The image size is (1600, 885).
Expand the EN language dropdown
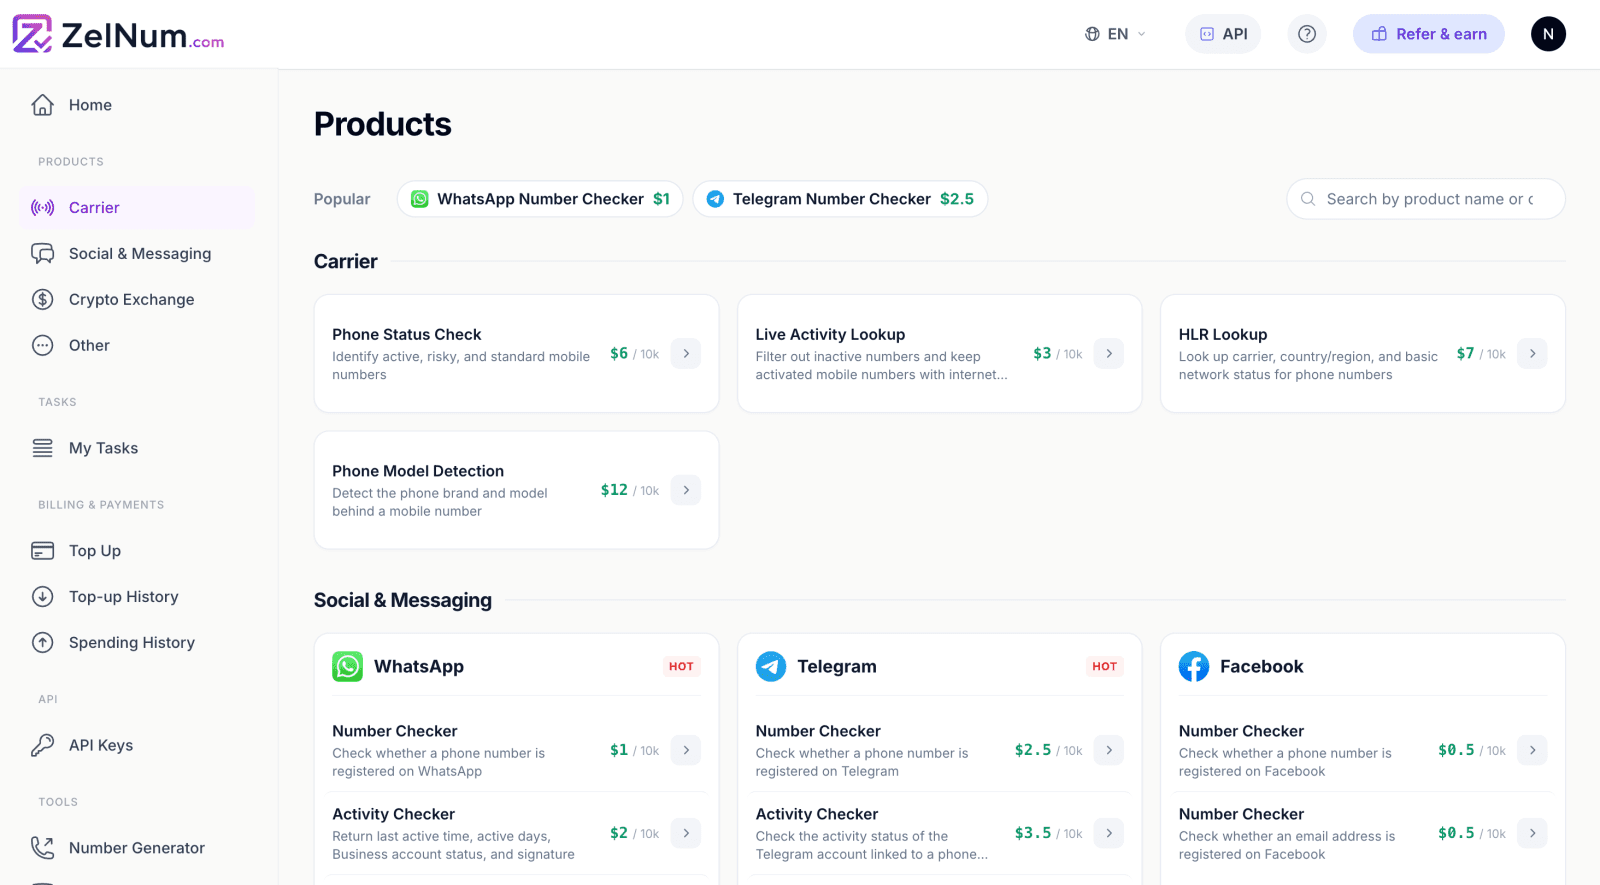click(x=1115, y=34)
